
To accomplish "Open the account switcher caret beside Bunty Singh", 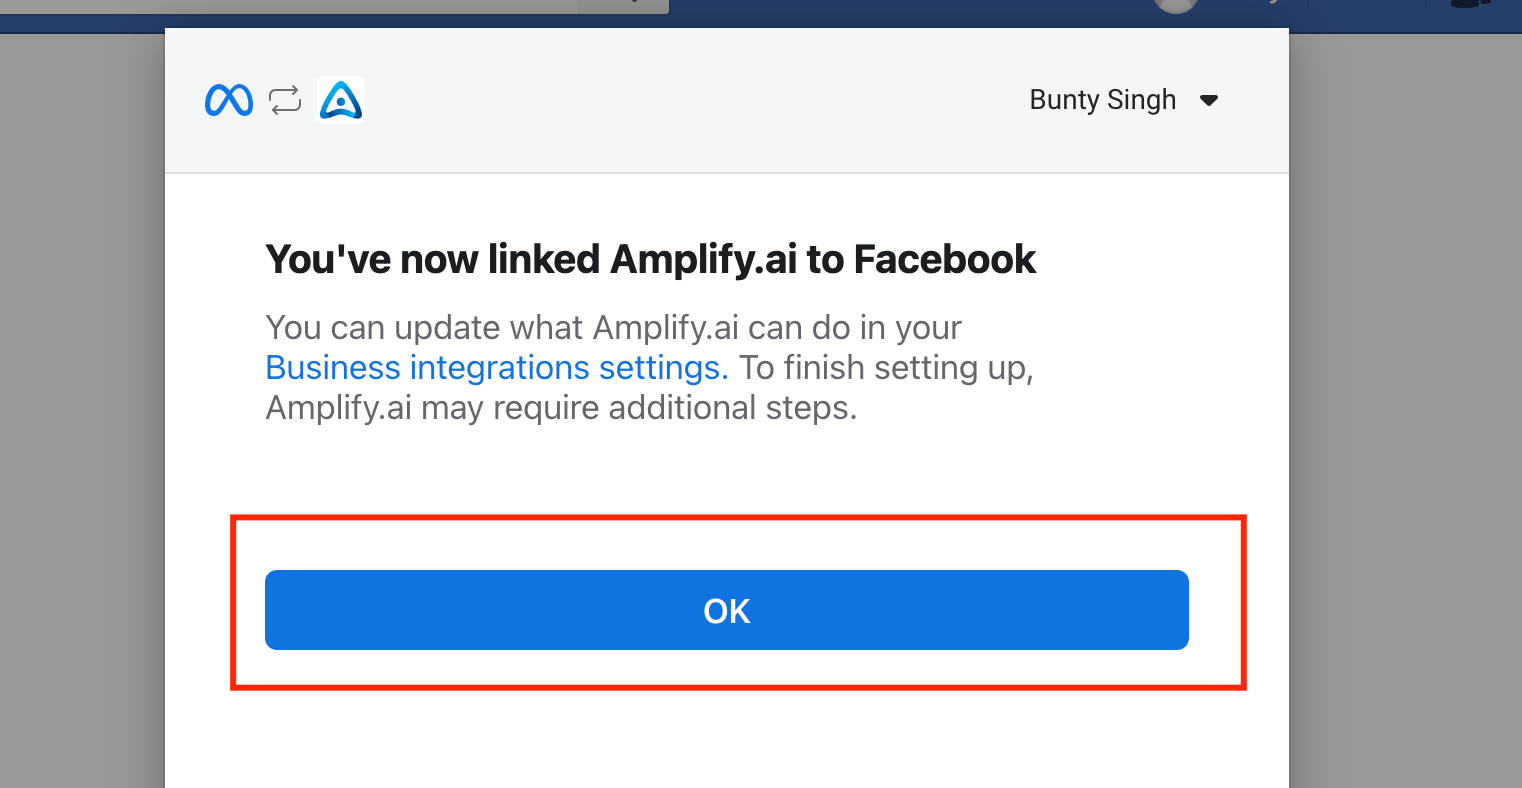I will [1209, 100].
